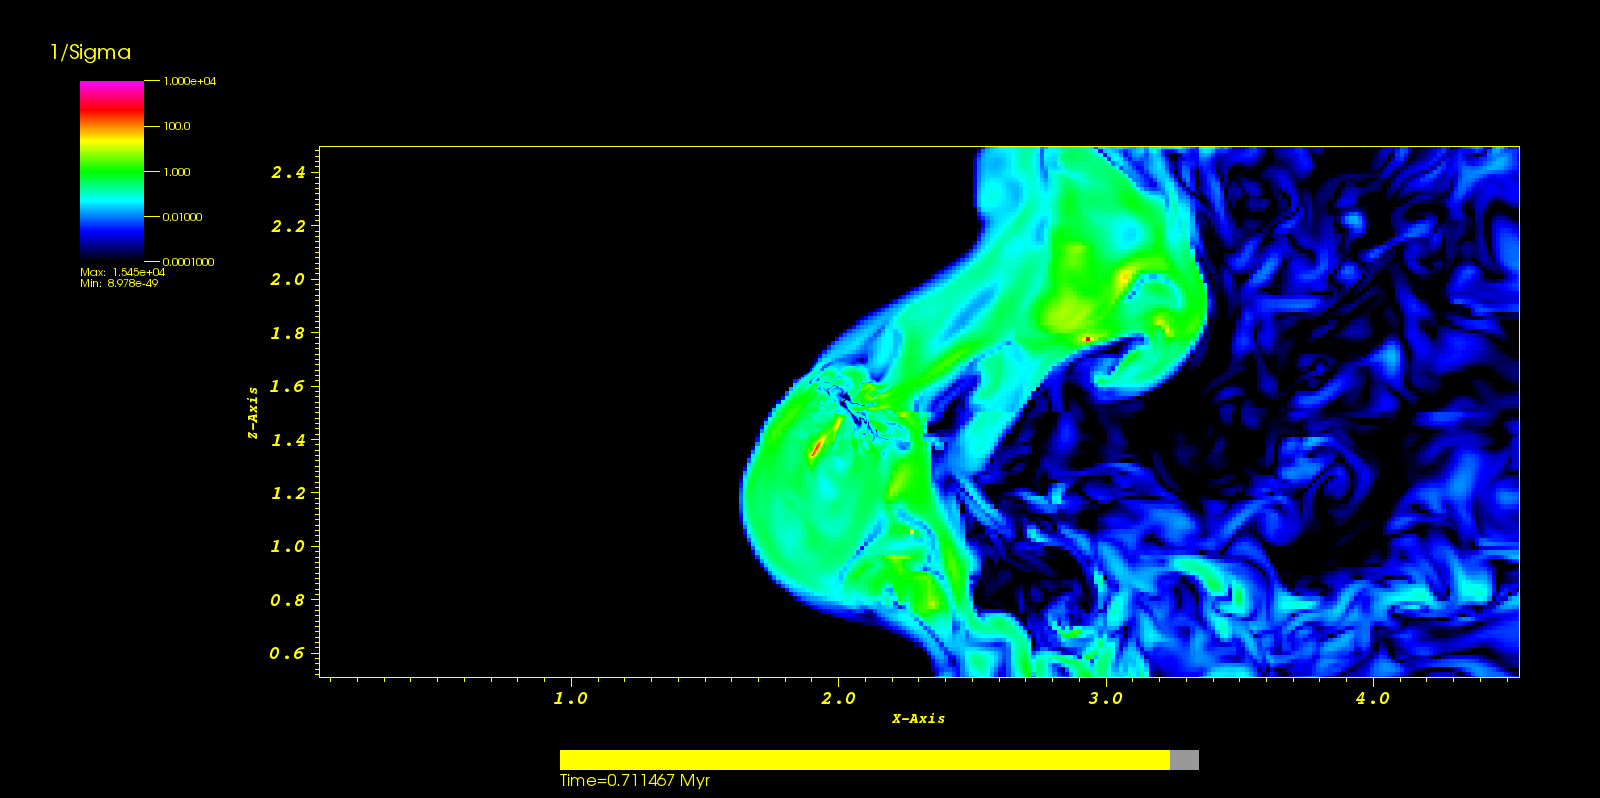Click the 0.6 tick on the Z-Axis

pos(287,654)
